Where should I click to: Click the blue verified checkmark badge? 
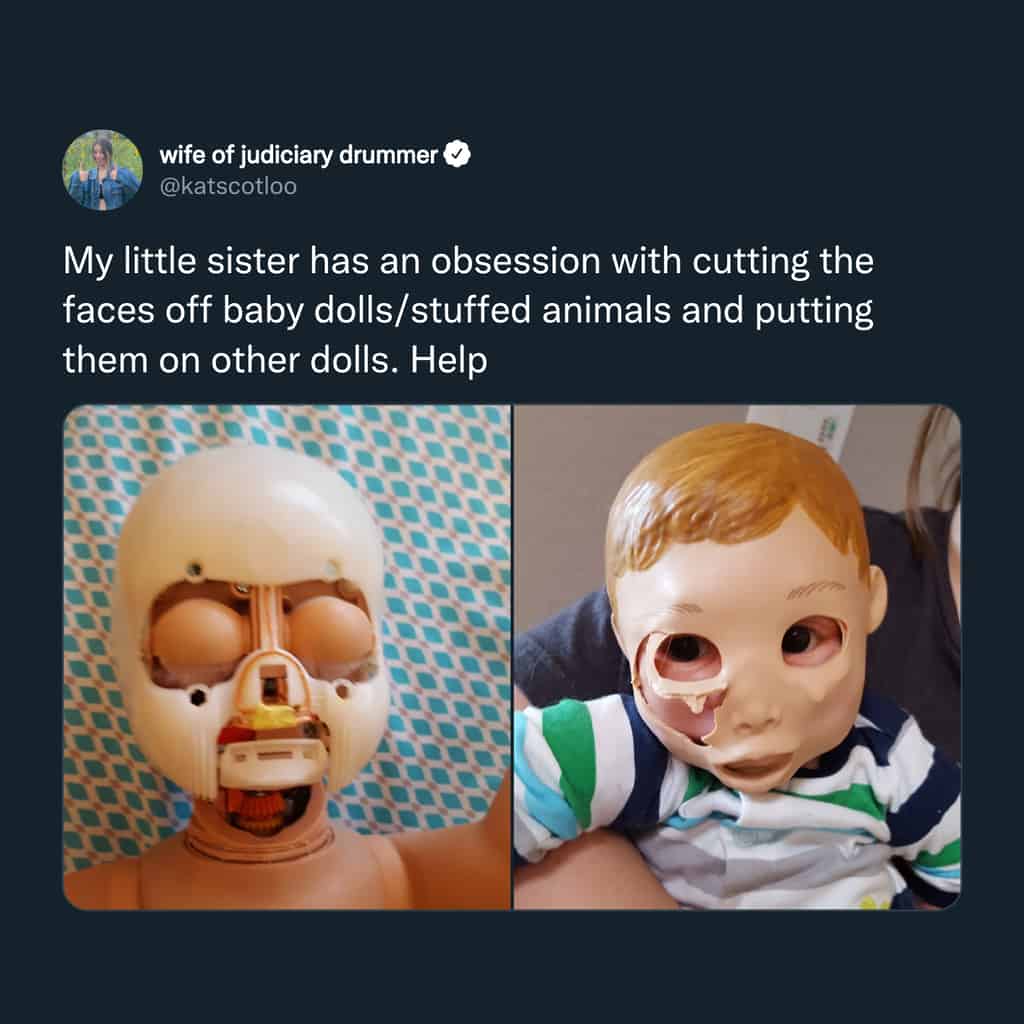[x=457, y=155]
